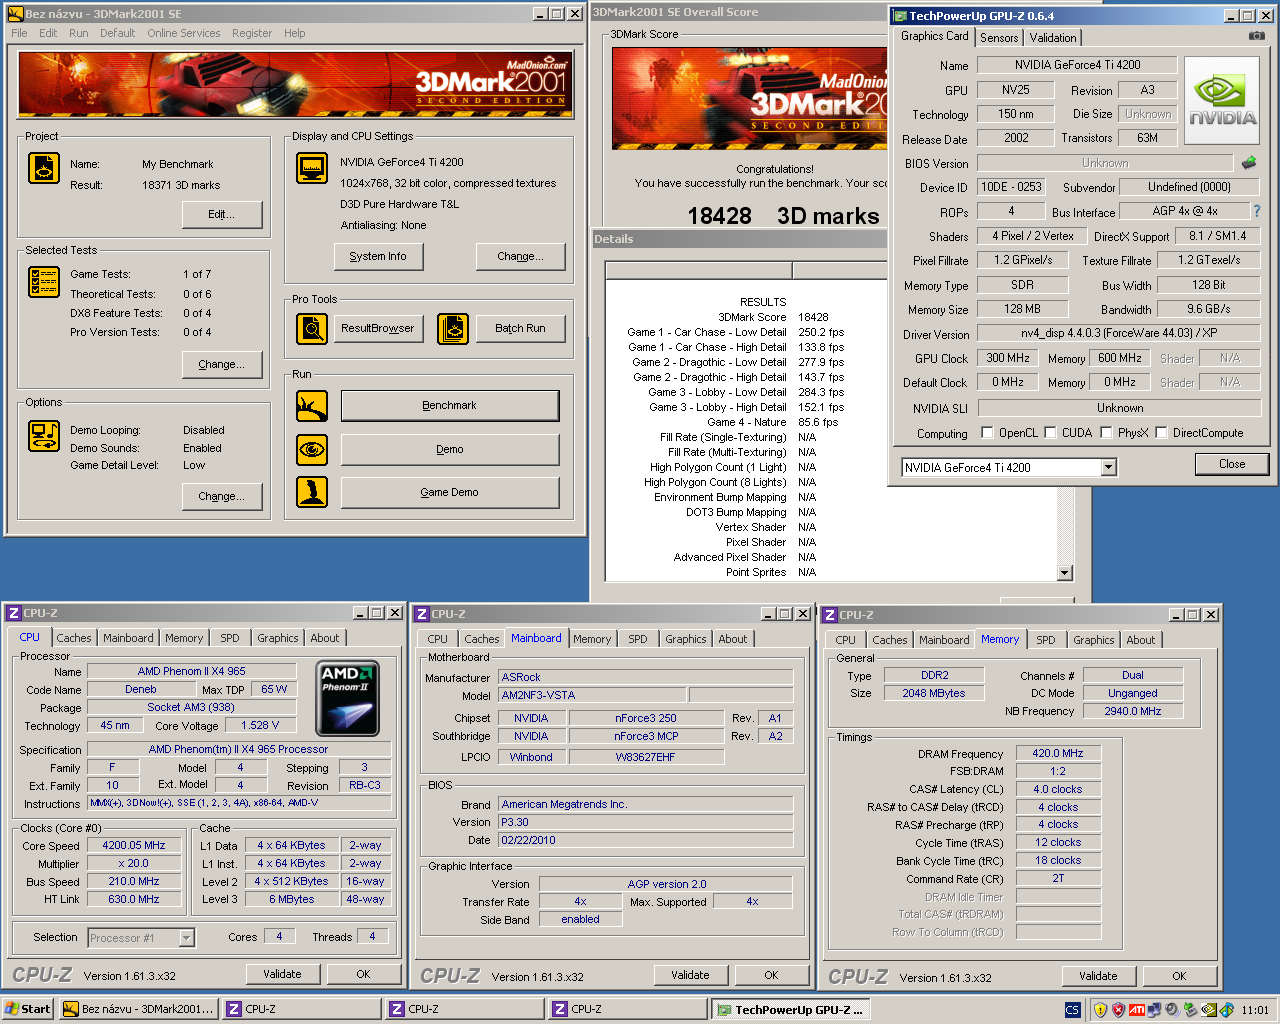Click Change... under Options
This screenshot has height=1024, width=1280.
click(222, 497)
